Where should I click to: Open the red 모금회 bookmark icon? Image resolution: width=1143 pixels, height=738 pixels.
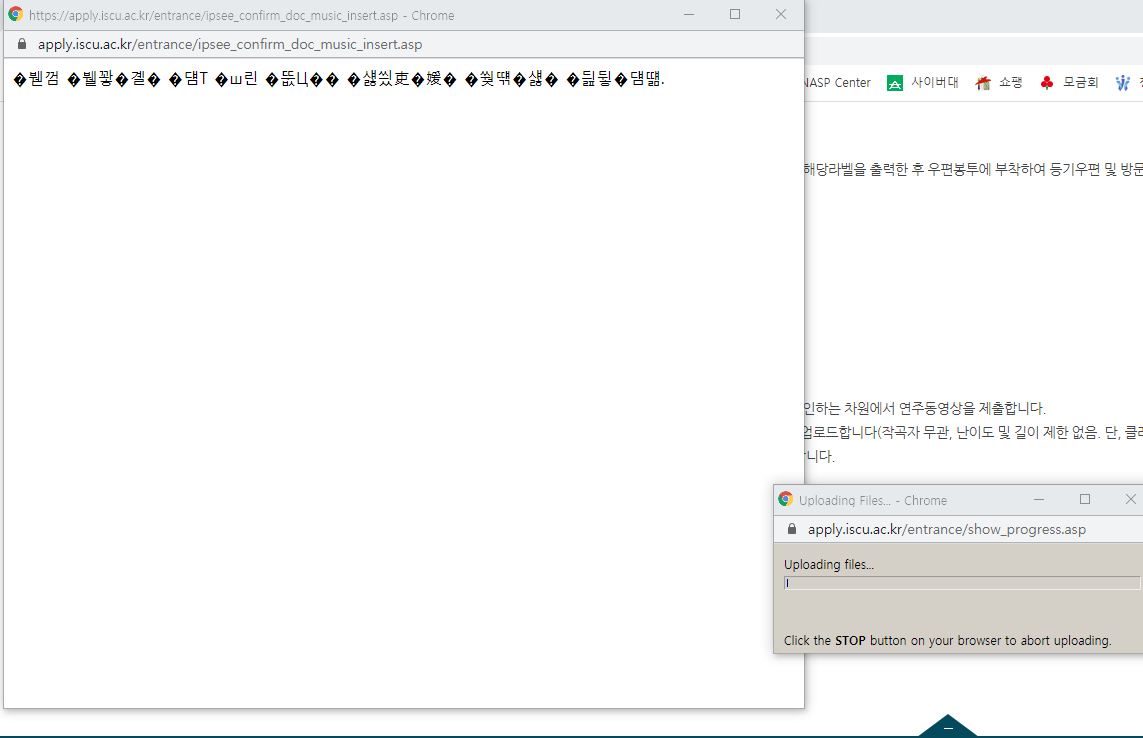[1047, 83]
